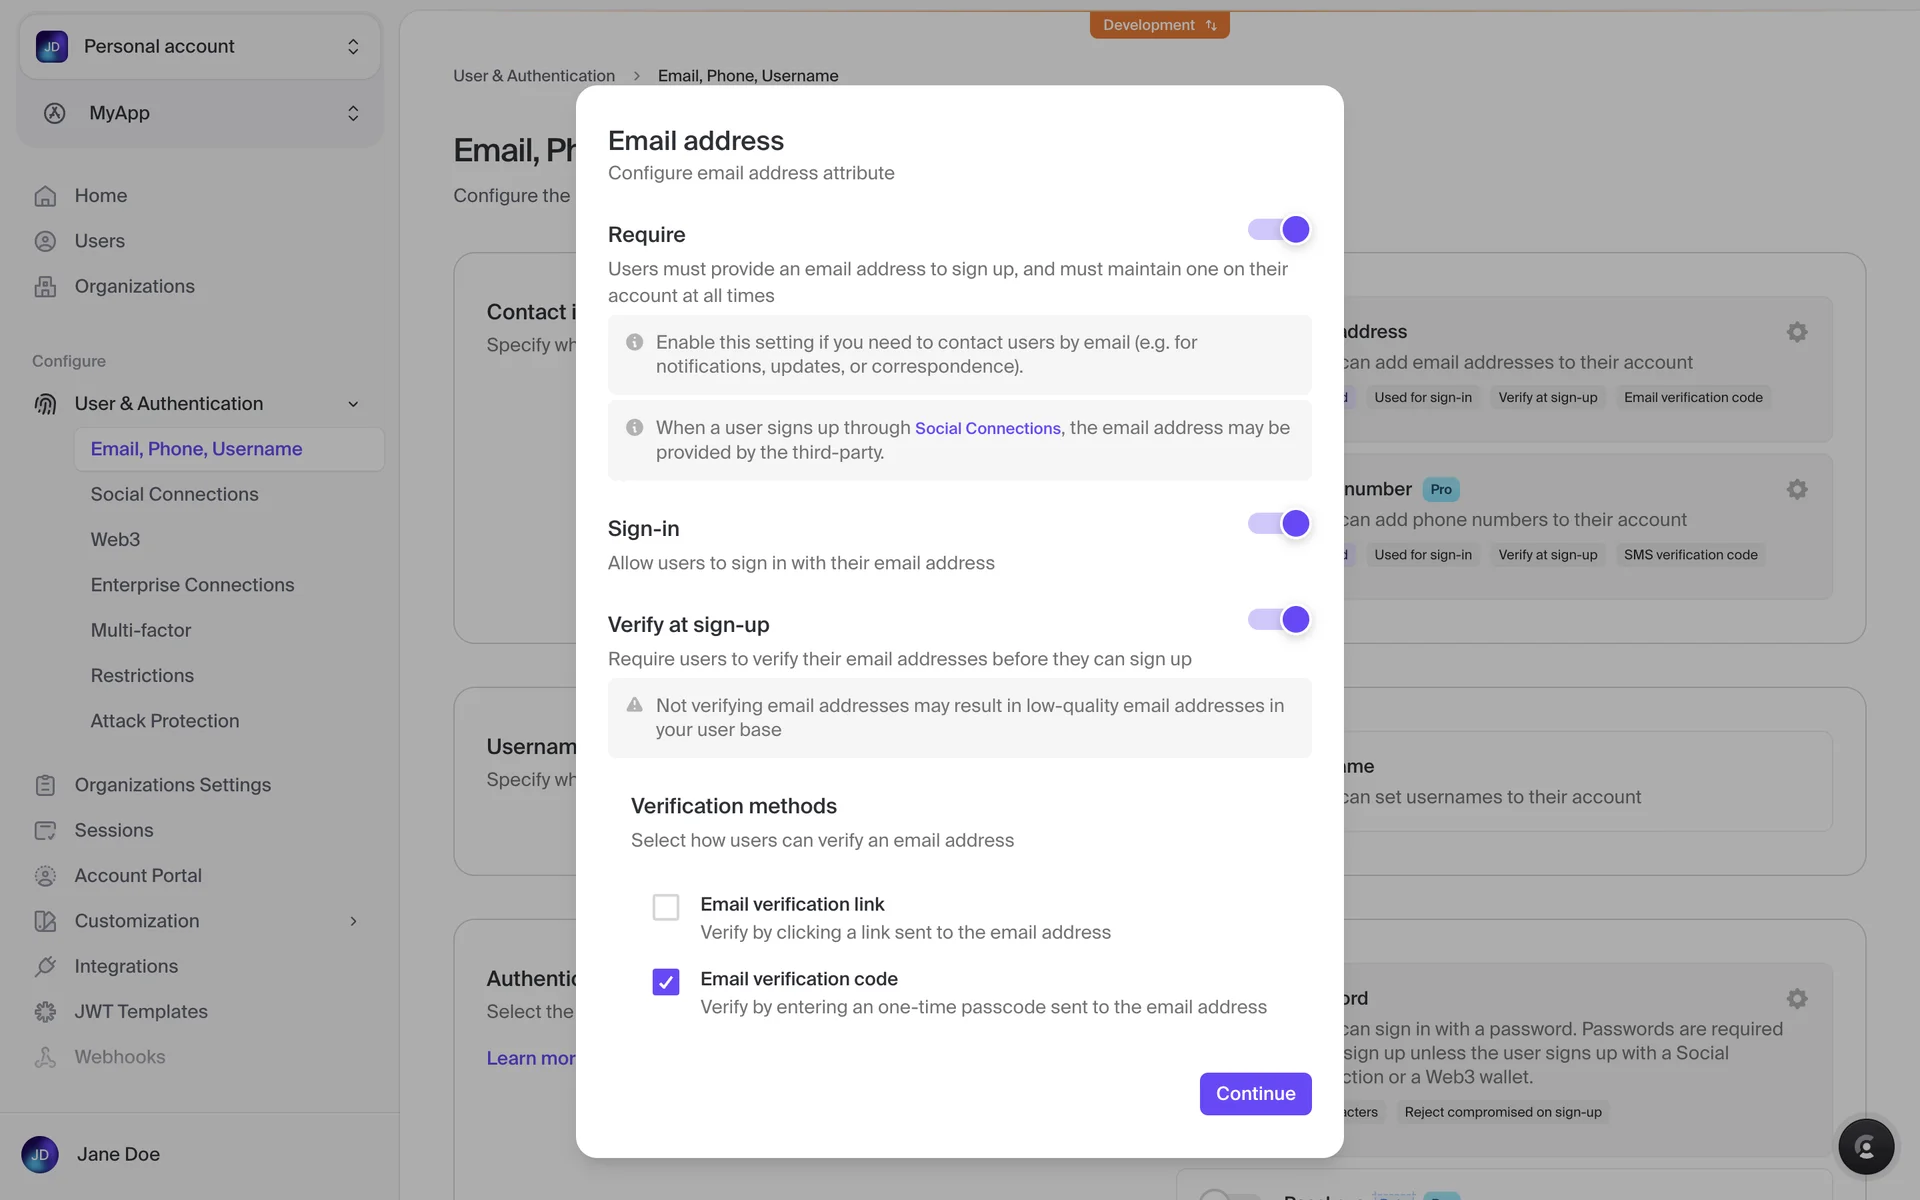Click the Organizations building icon
The image size is (1920, 1200).
click(x=45, y=287)
